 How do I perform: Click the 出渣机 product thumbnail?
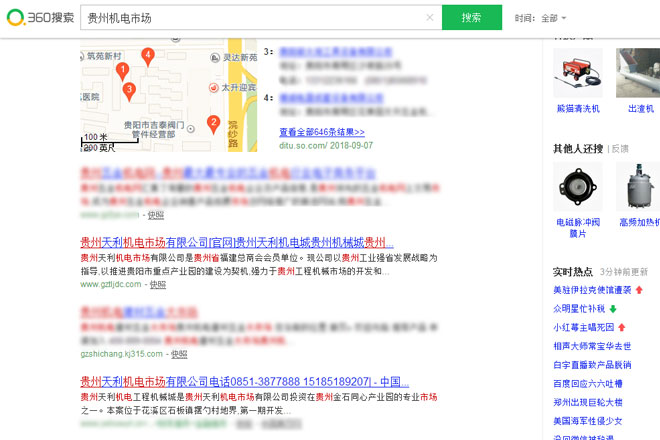(638, 73)
